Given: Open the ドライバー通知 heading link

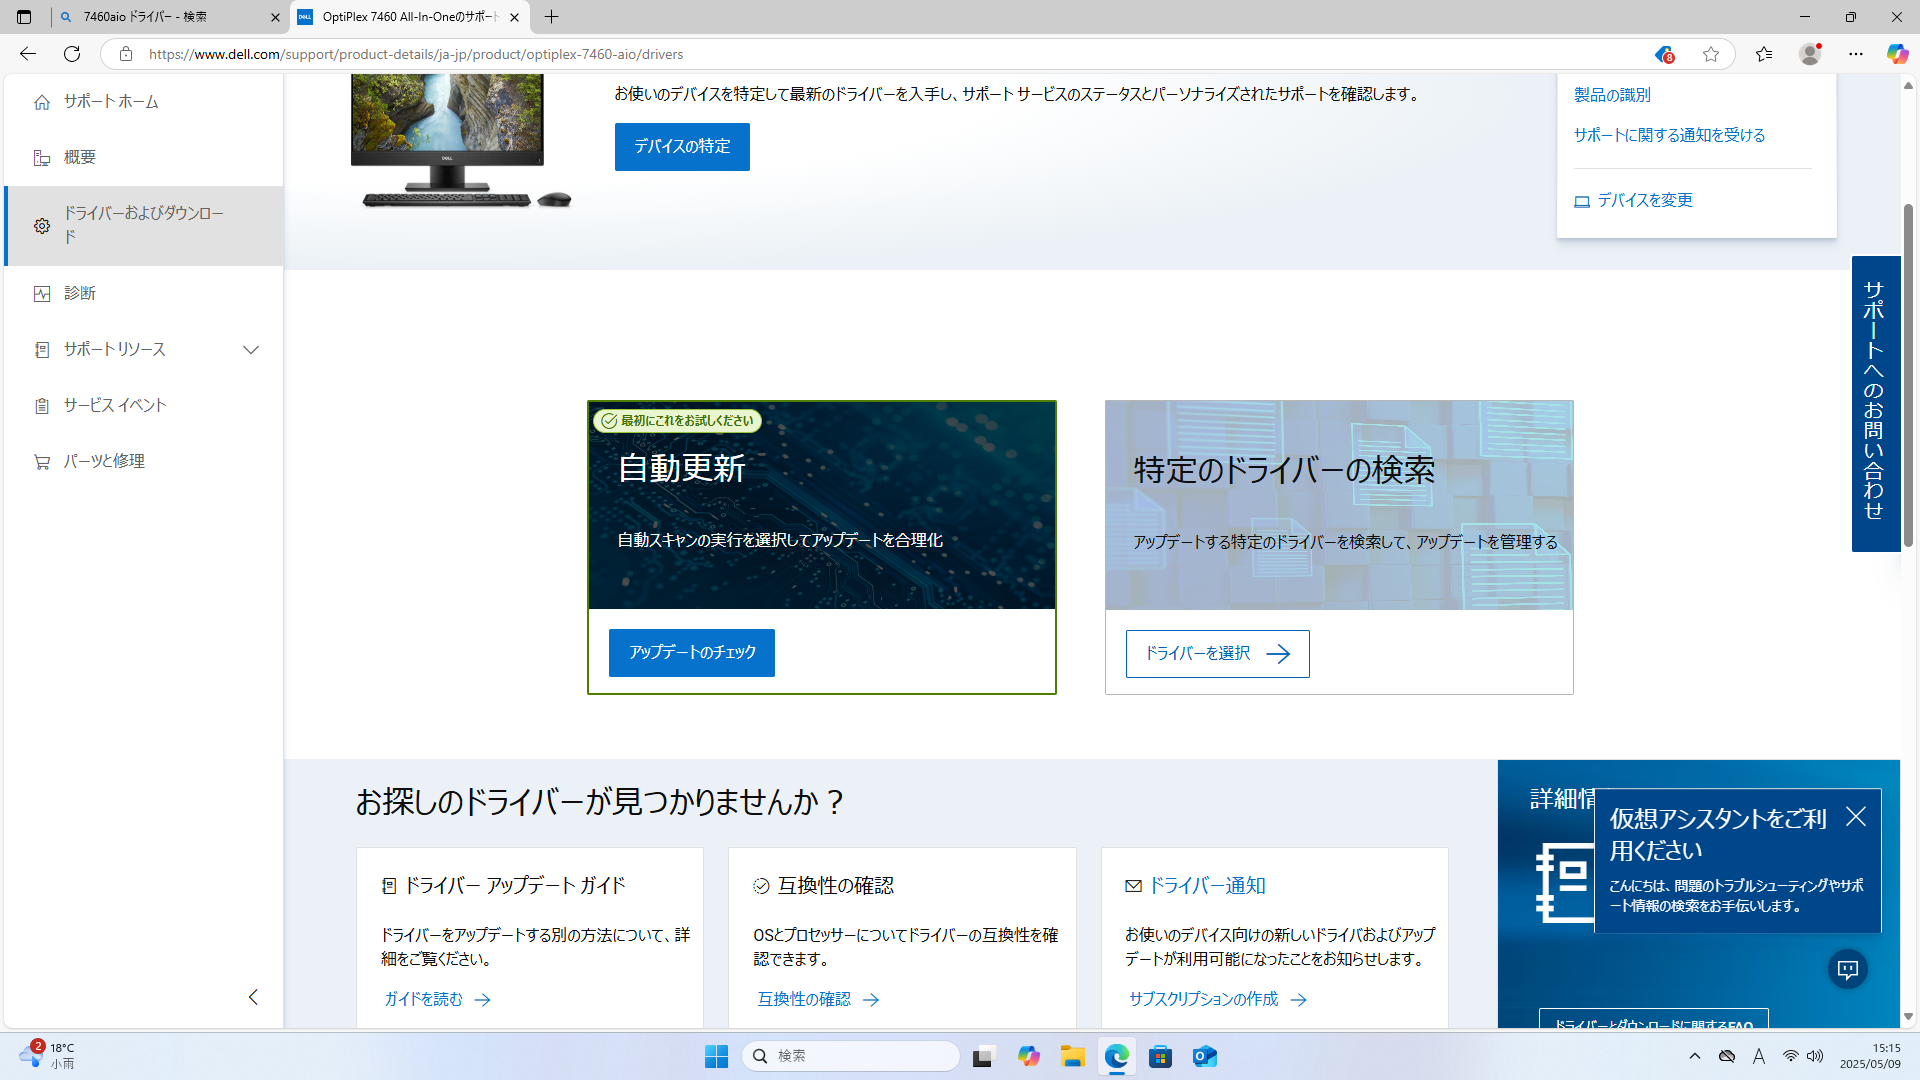Looking at the screenshot, I should (1207, 886).
